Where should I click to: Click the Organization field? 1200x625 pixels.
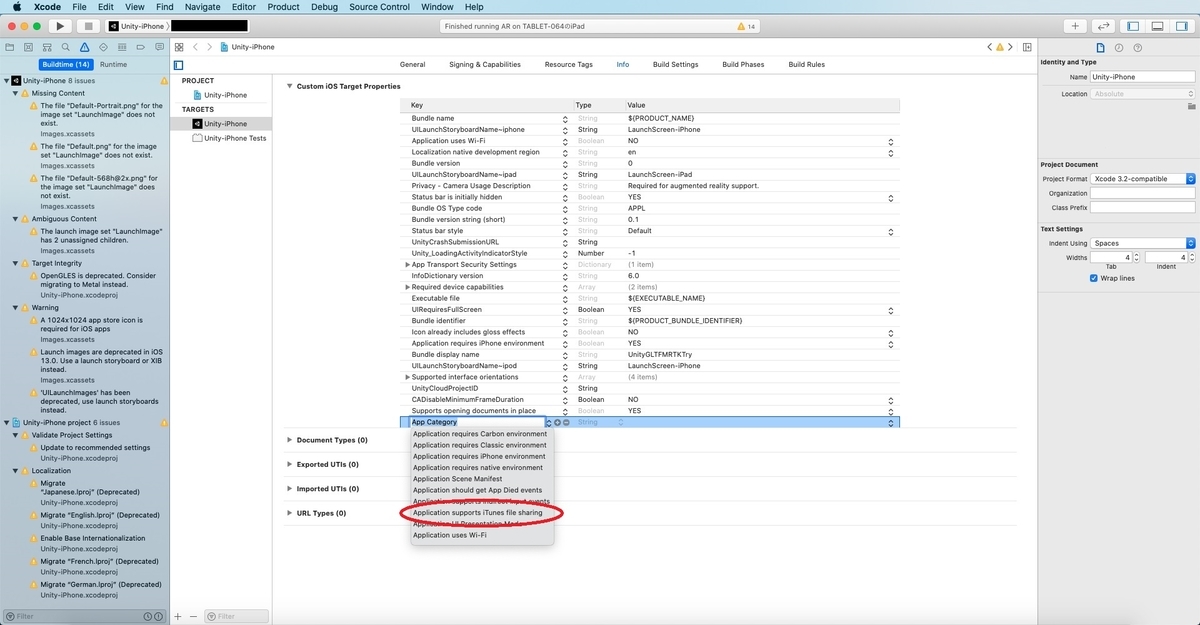[x=1143, y=193]
